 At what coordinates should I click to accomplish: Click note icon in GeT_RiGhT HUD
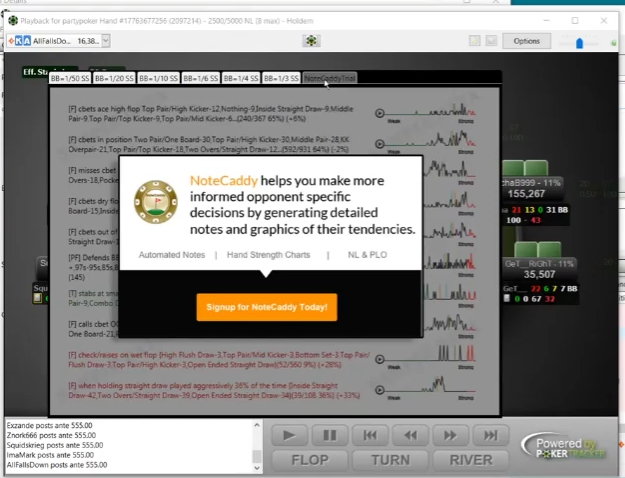507,298
